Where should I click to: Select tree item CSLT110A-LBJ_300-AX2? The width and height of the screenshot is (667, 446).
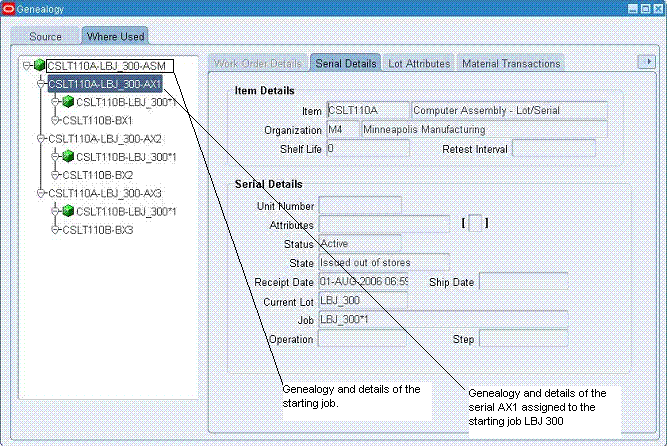pyautogui.click(x=105, y=139)
